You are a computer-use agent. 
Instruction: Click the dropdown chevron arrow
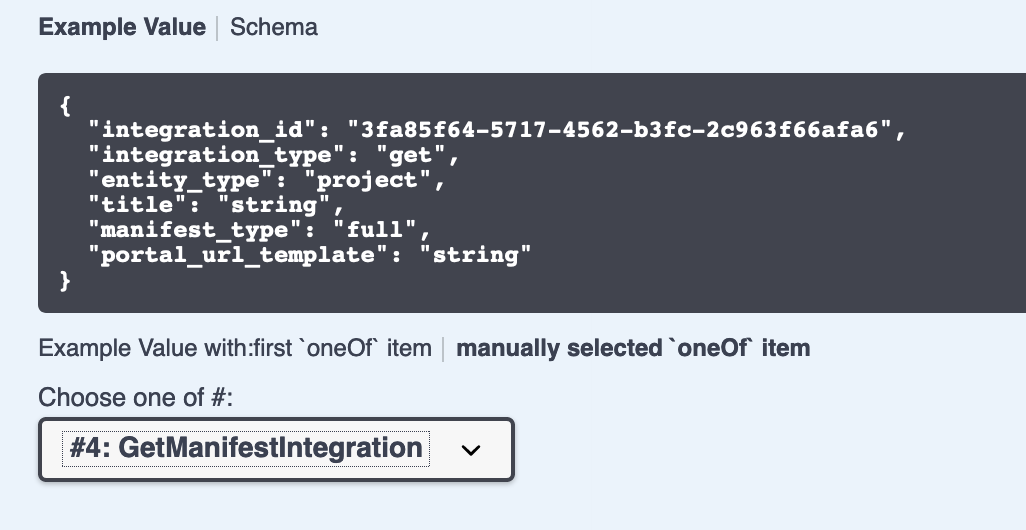470,450
